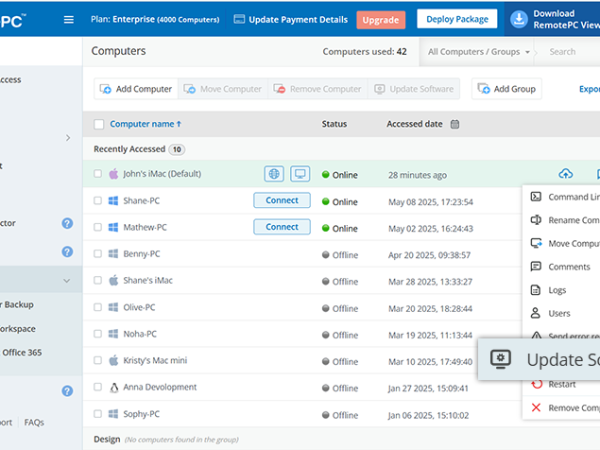Click the red X Remove Computer icon
The height and width of the screenshot is (450, 600).
click(x=536, y=408)
